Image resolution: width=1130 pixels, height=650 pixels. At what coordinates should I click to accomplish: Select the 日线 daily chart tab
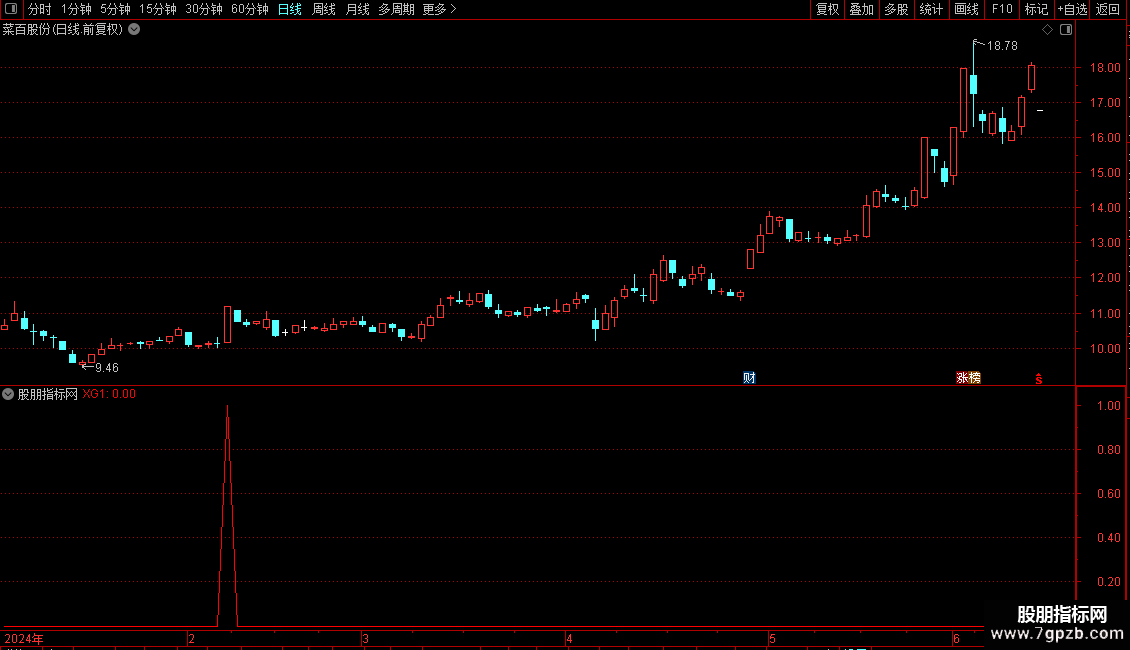(x=290, y=9)
